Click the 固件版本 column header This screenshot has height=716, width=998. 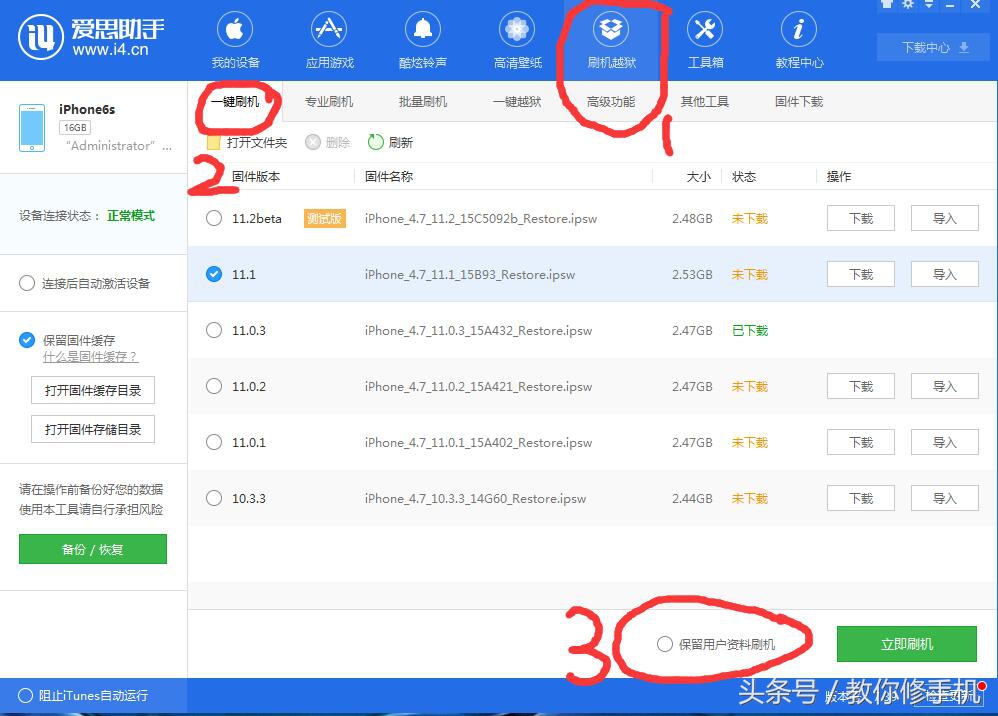[256, 176]
